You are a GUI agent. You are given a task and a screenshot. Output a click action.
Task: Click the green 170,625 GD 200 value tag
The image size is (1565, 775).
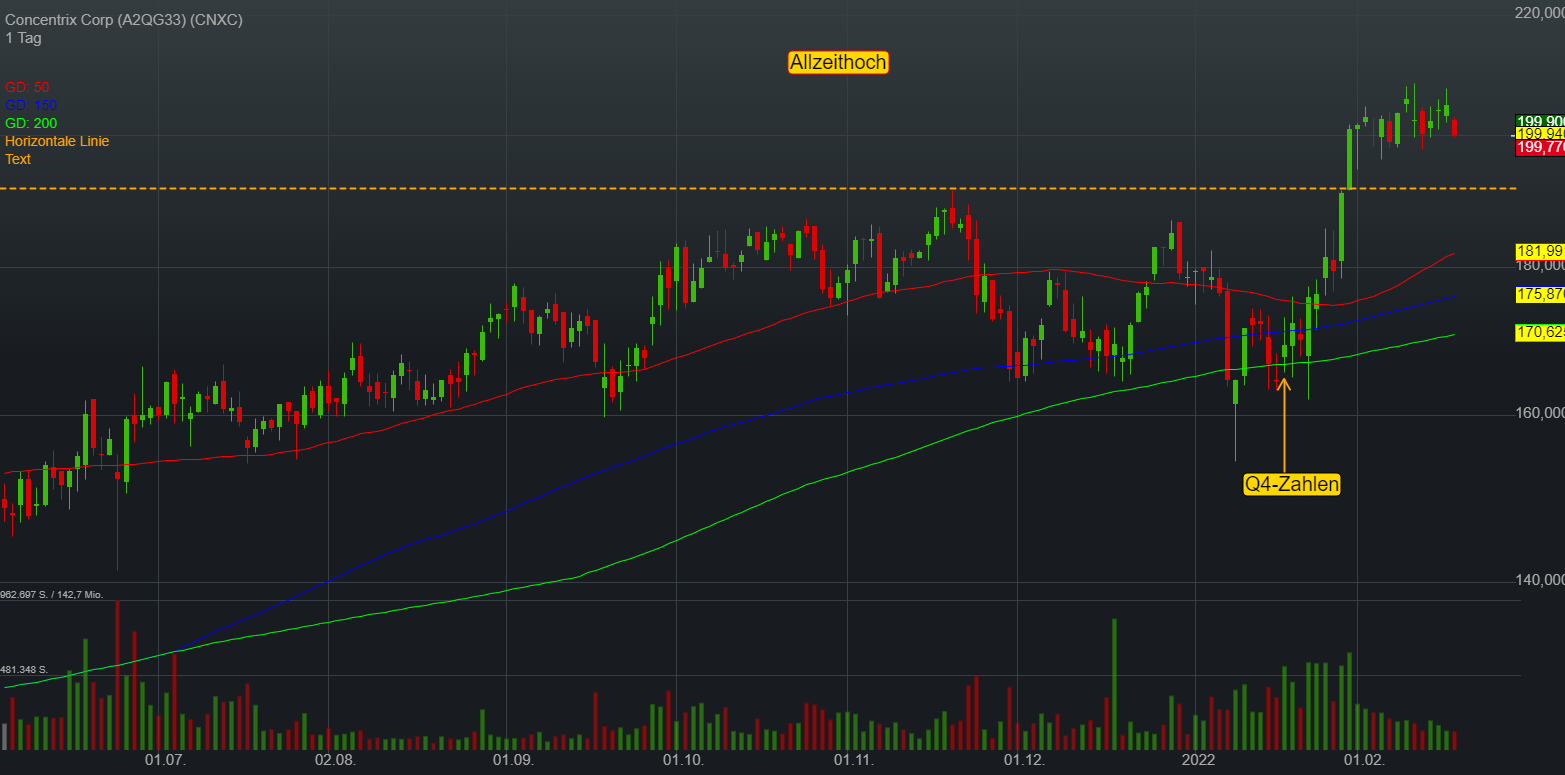pos(1540,332)
